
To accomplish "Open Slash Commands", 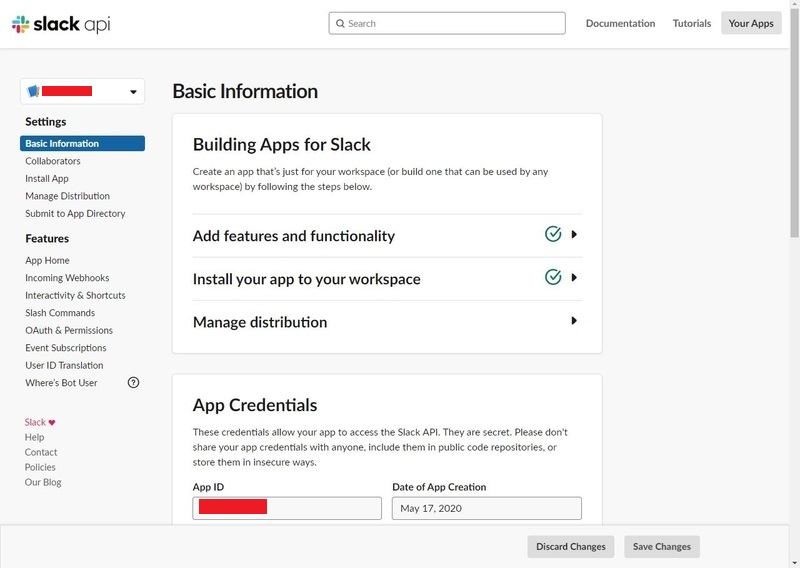I will click(60, 313).
